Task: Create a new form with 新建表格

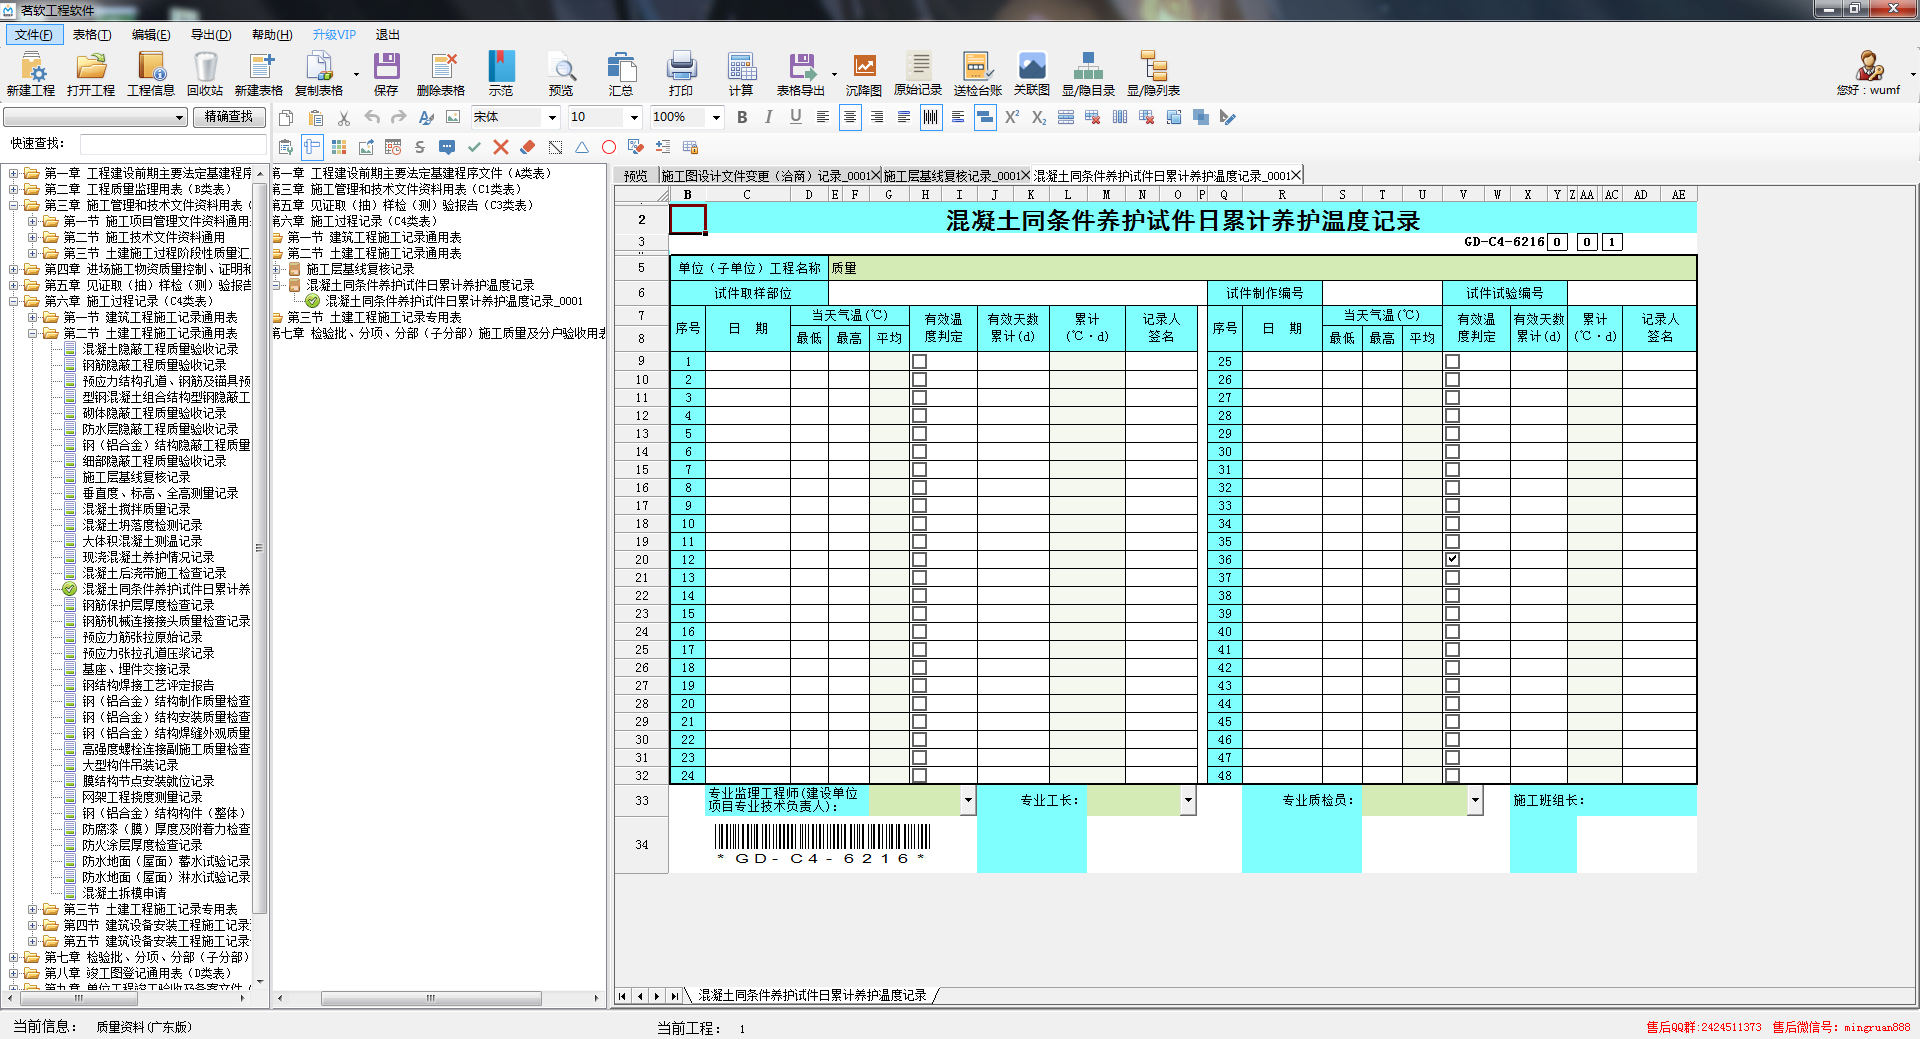Action: pyautogui.click(x=259, y=73)
